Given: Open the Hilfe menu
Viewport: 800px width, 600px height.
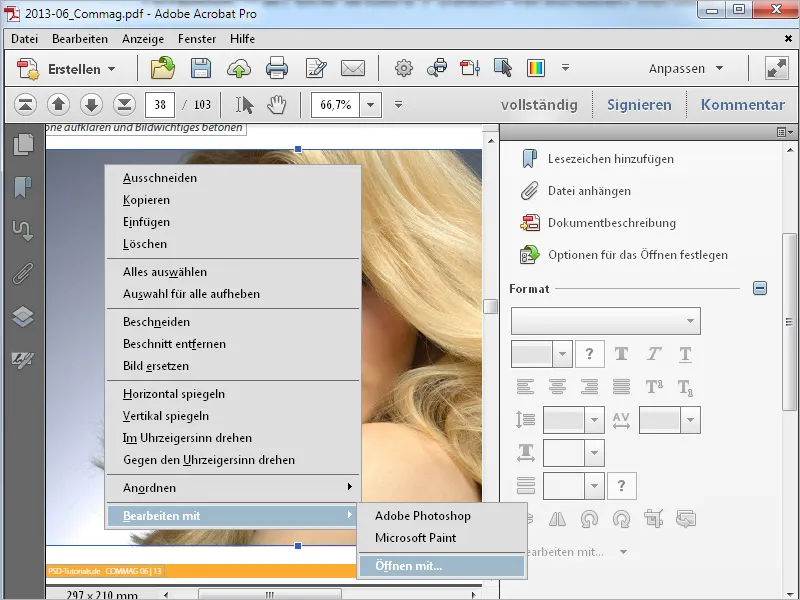Looking at the screenshot, I should (242, 39).
